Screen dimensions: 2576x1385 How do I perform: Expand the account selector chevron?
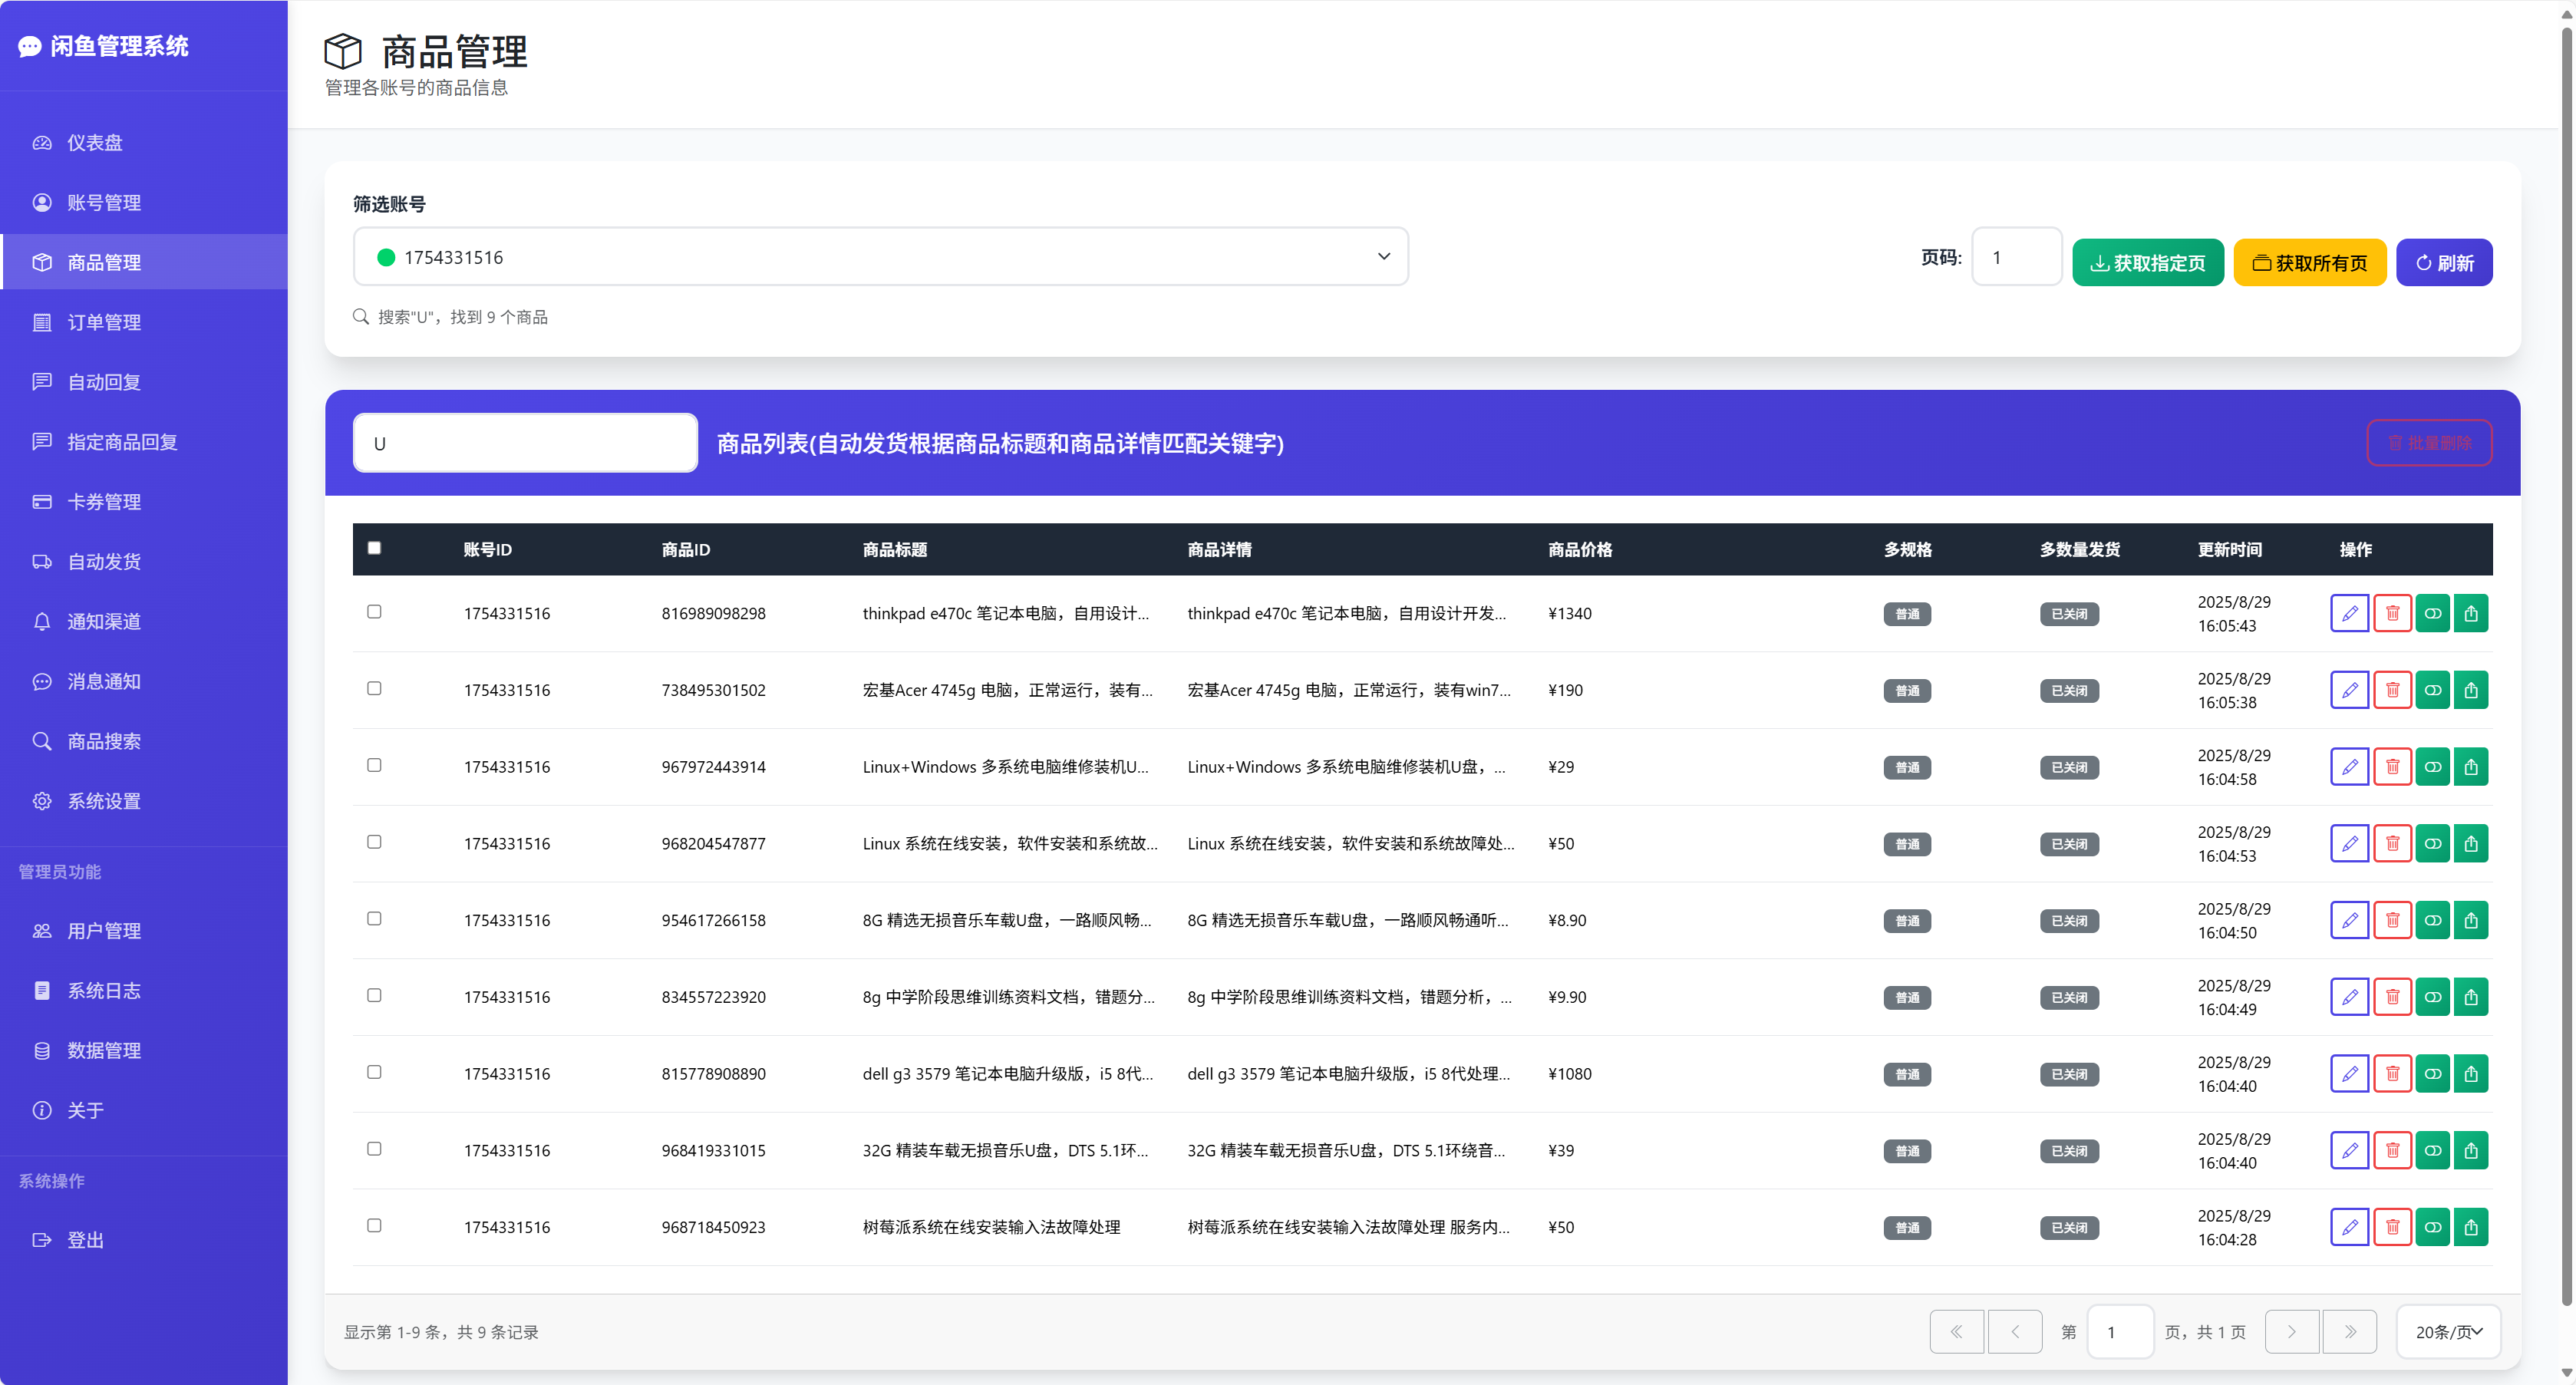point(1383,257)
